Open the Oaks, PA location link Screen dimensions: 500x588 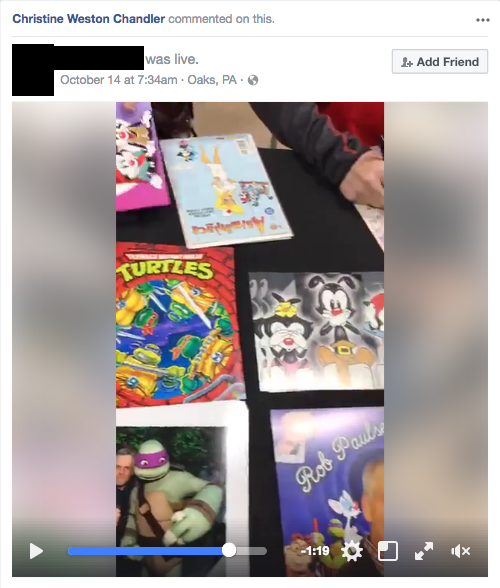coord(212,80)
